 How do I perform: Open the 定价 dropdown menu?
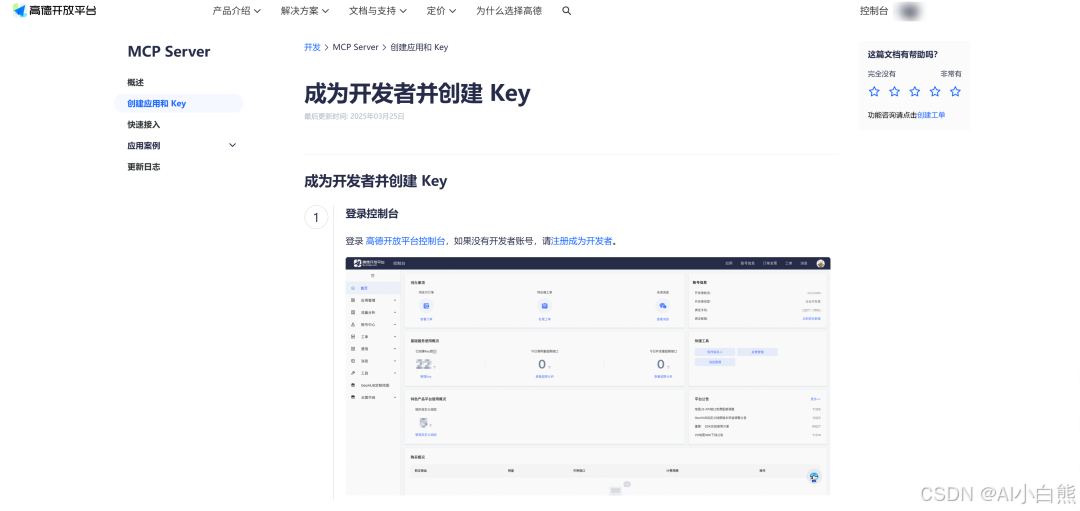point(441,11)
